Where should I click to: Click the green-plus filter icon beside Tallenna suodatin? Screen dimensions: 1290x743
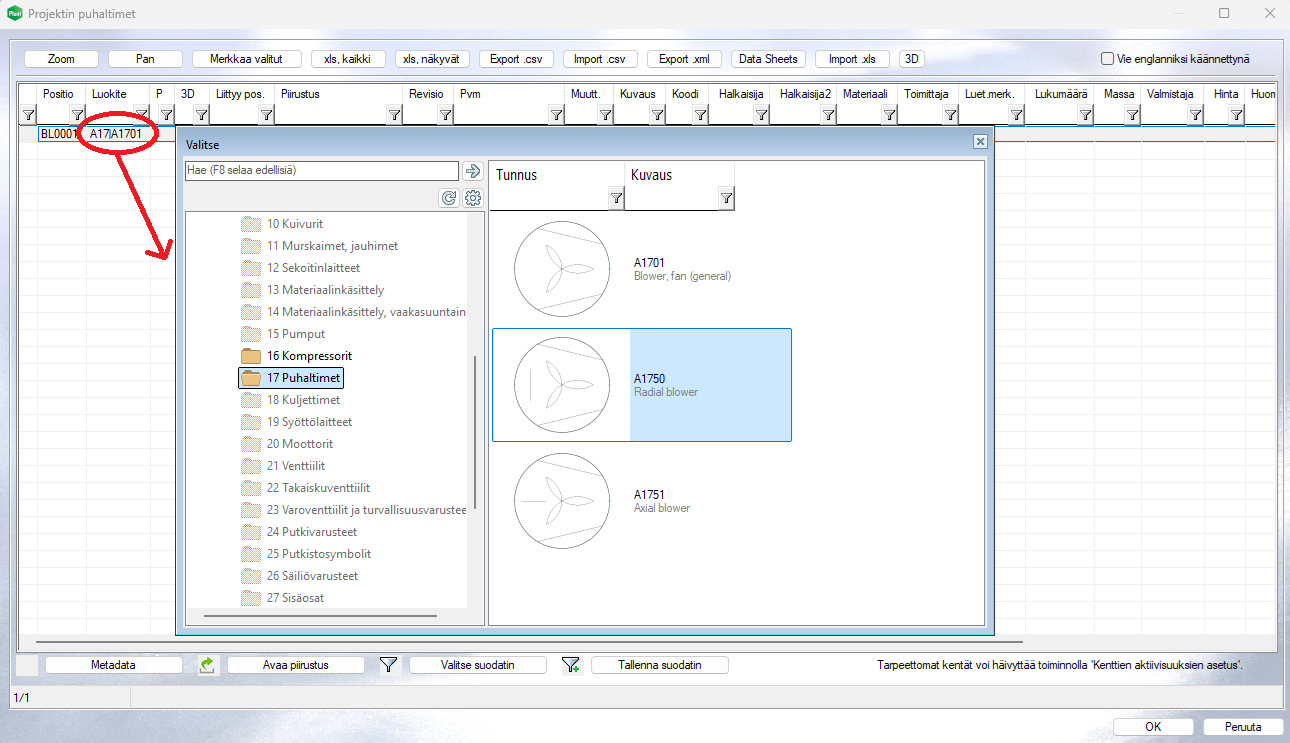pyautogui.click(x=571, y=665)
